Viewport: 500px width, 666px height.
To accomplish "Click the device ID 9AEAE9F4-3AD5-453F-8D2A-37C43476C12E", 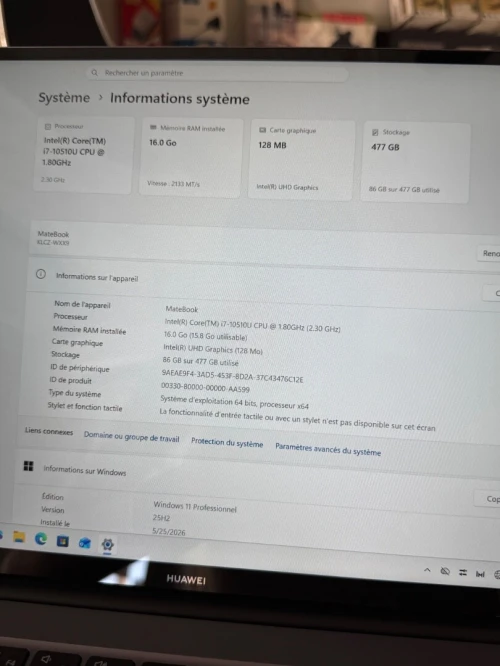I will pyautogui.click(x=232, y=376).
